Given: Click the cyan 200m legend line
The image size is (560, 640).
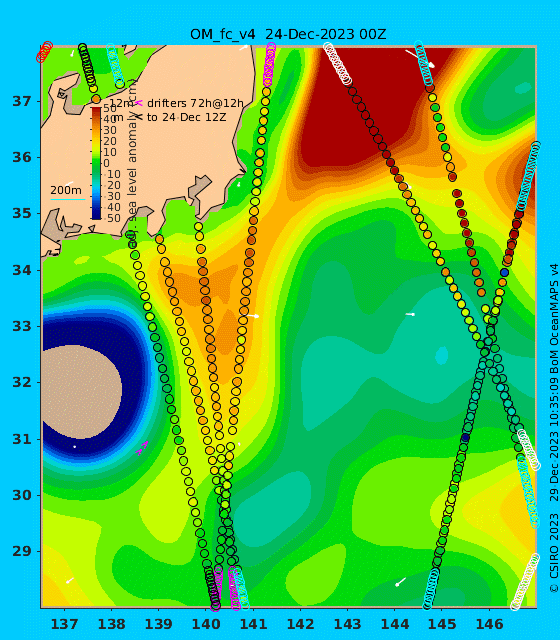Looking at the screenshot, I should coord(68,200).
